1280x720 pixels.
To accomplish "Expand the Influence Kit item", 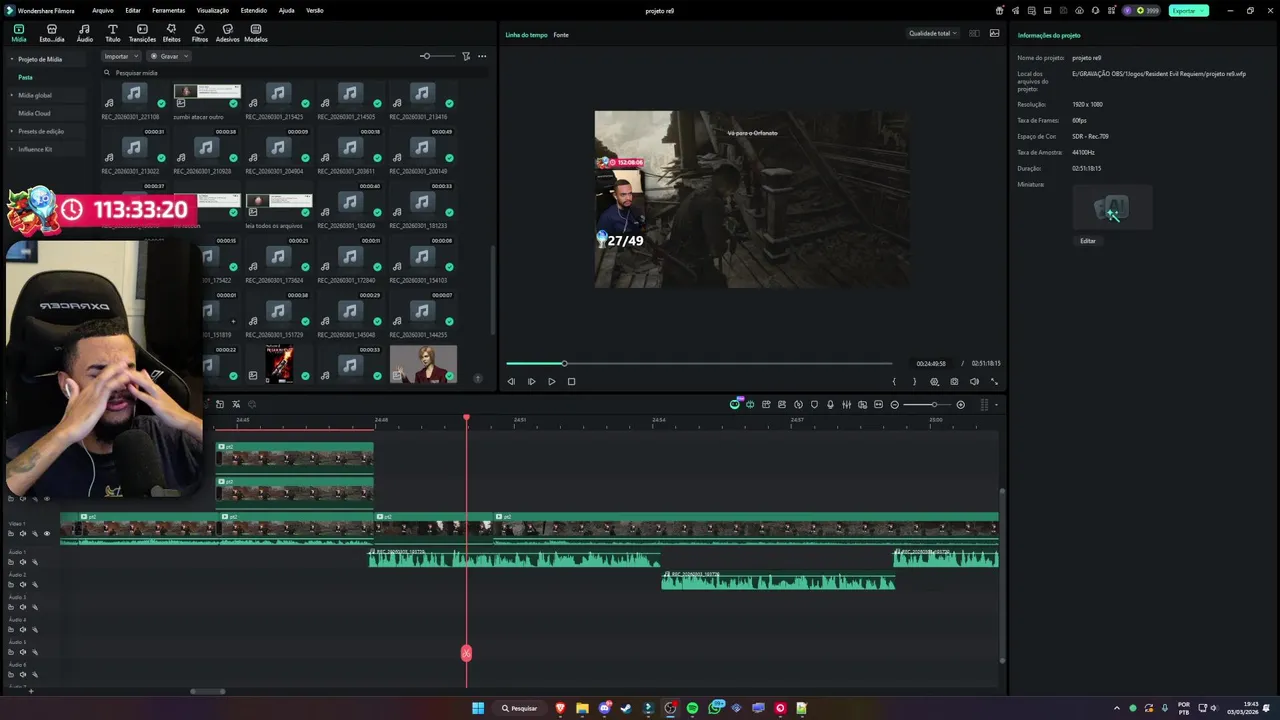I will [12, 149].
